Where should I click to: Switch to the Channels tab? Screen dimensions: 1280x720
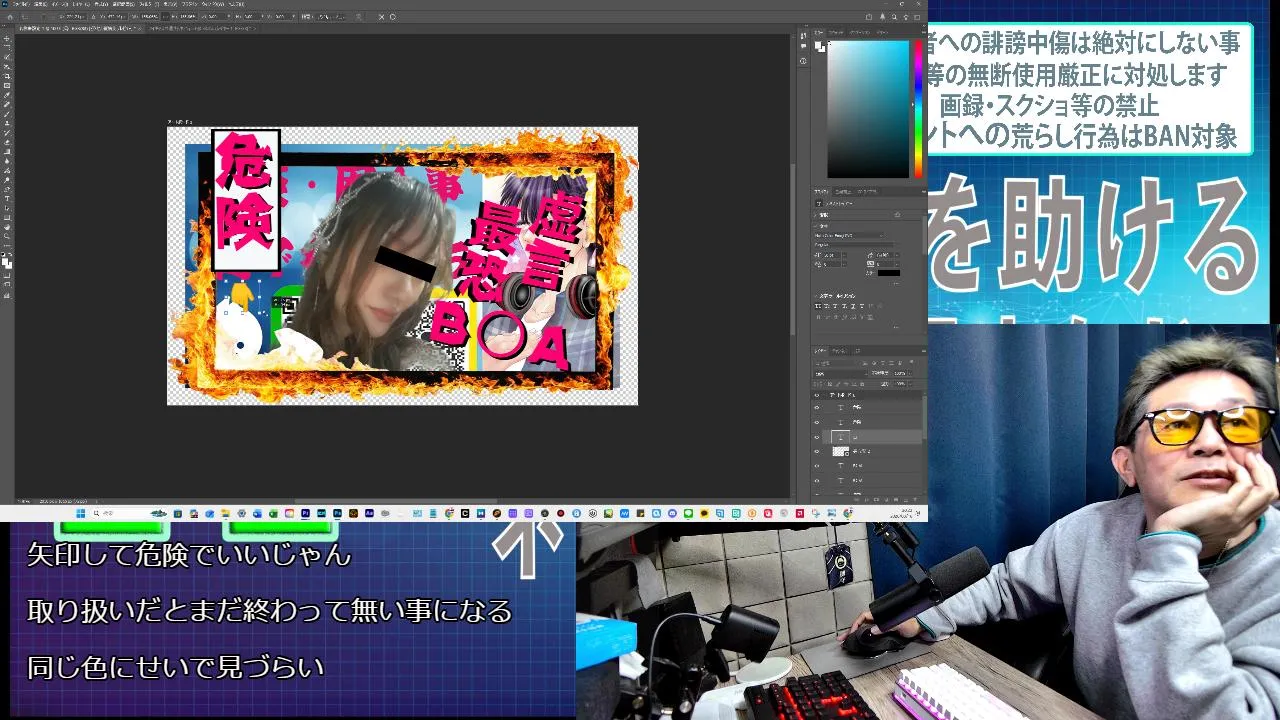tap(839, 350)
